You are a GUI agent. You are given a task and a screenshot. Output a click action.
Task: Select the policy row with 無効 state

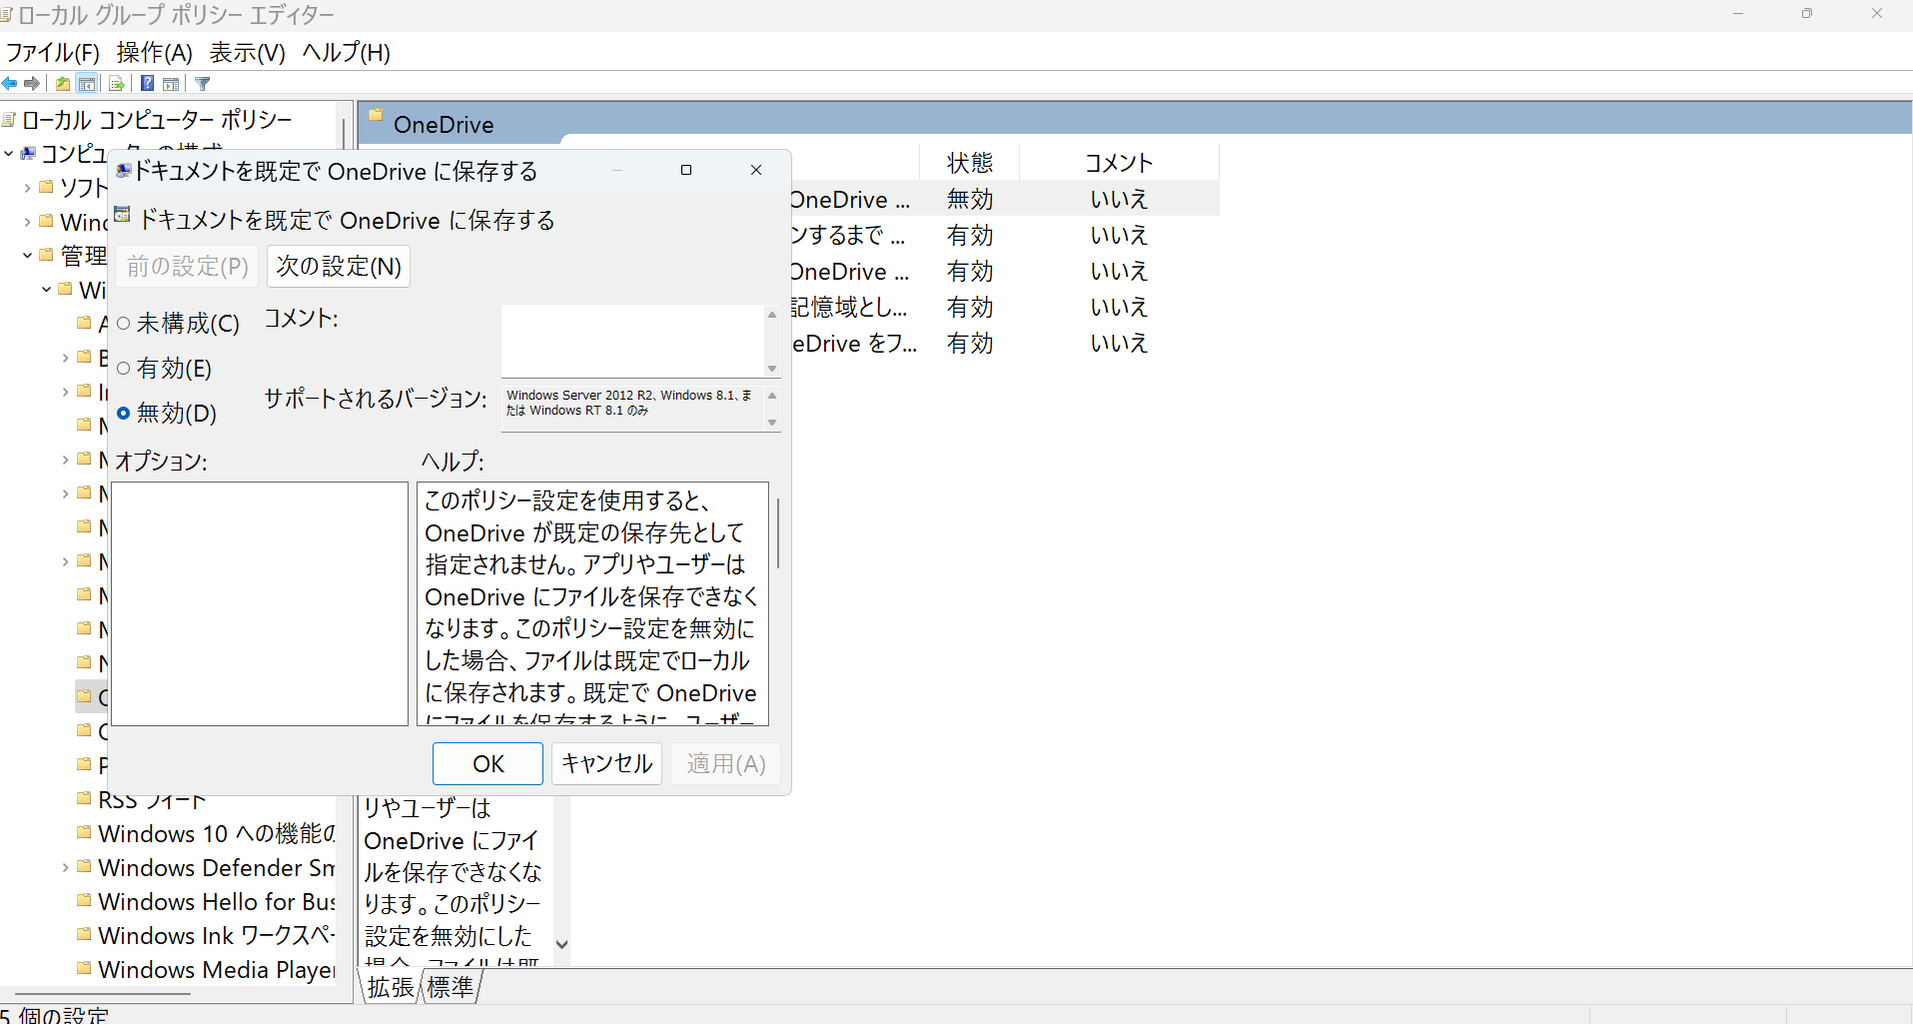pyautogui.click(x=1003, y=199)
